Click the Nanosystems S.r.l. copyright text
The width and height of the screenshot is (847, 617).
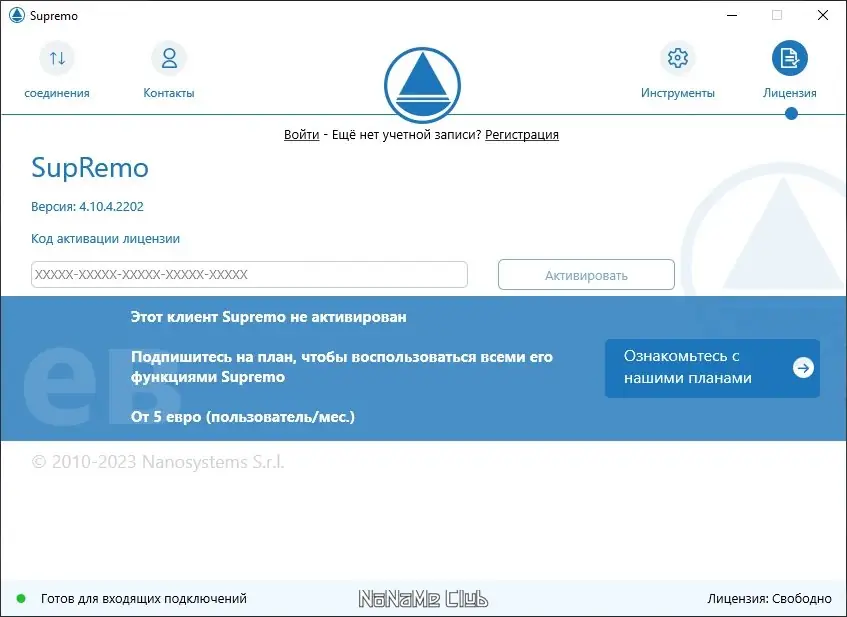tap(158, 462)
